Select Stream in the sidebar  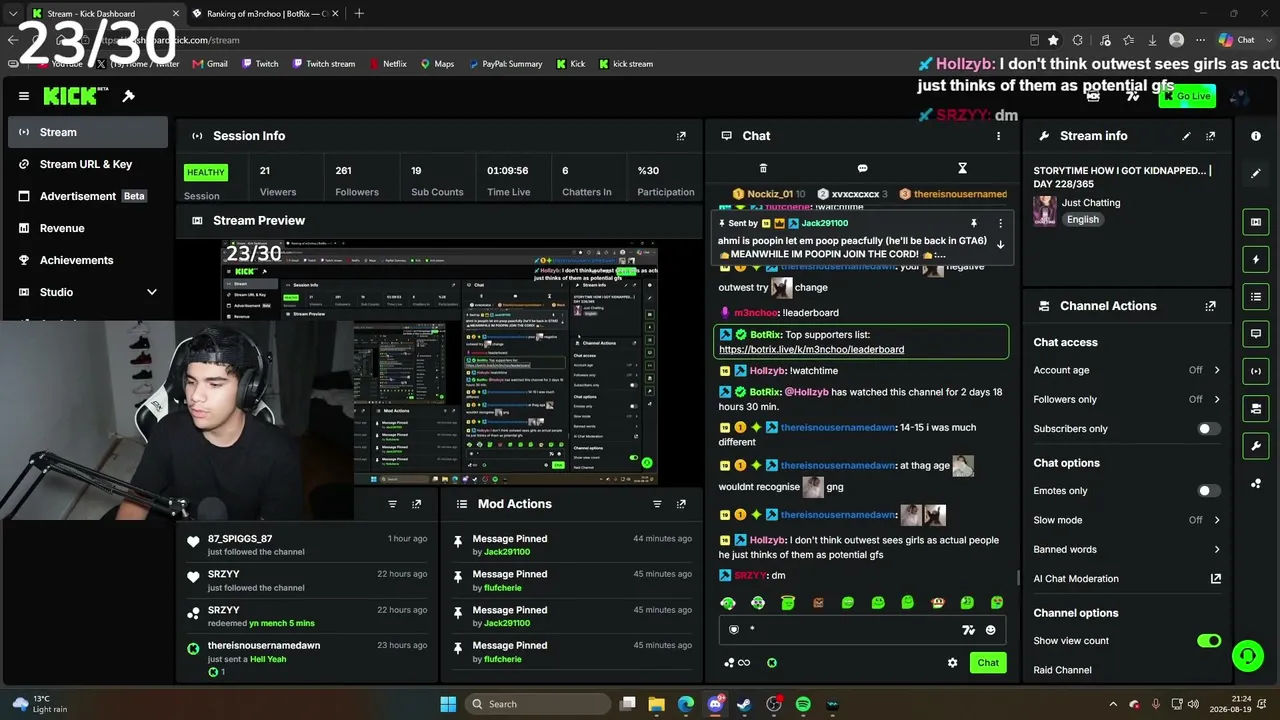(88, 132)
